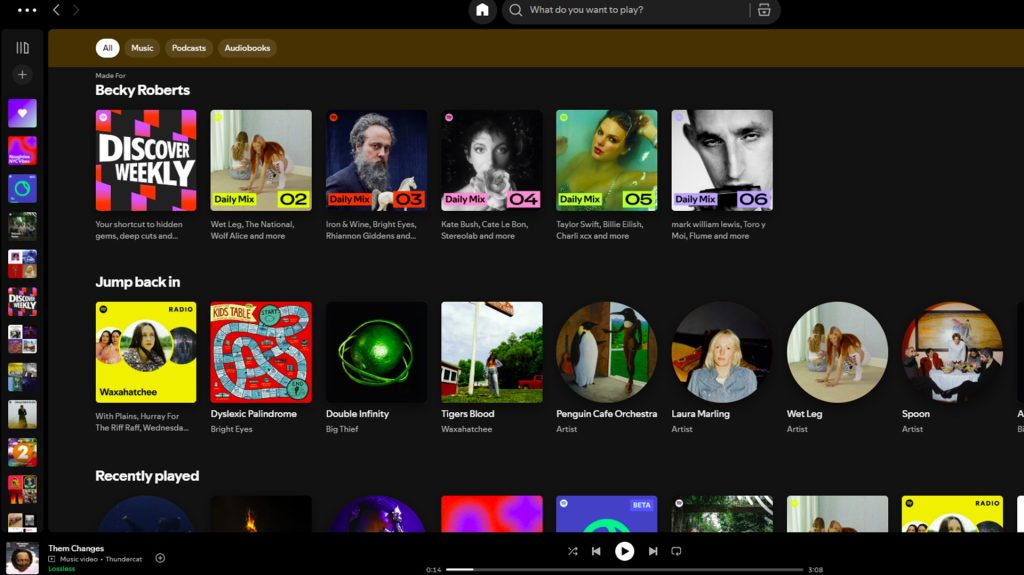Click the Home icon in top bar

click(482, 11)
